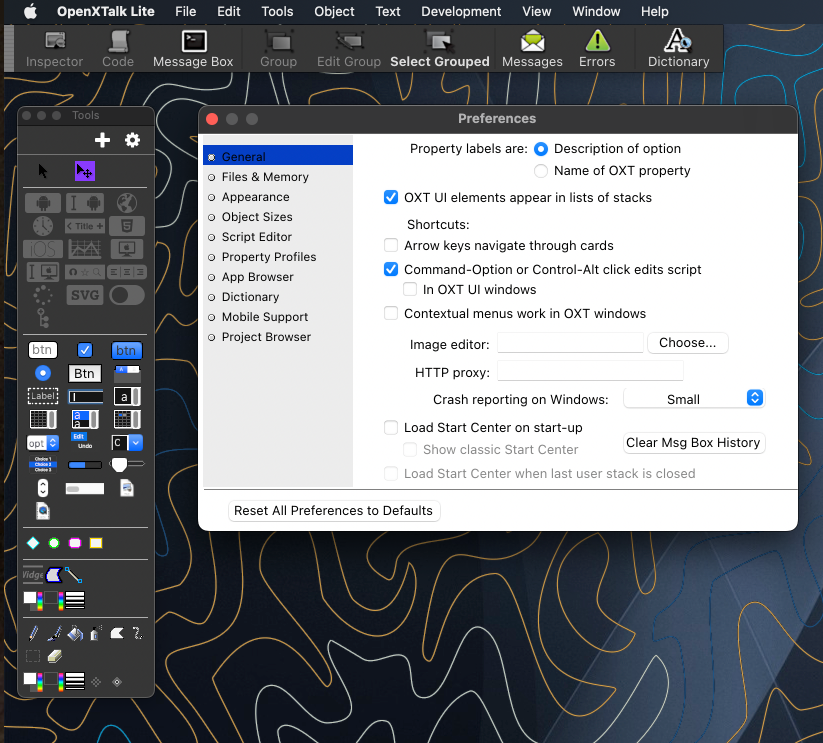This screenshot has height=743, width=823.
Task: Open Crash reporting 'Small' dropdown
Action: pos(694,398)
